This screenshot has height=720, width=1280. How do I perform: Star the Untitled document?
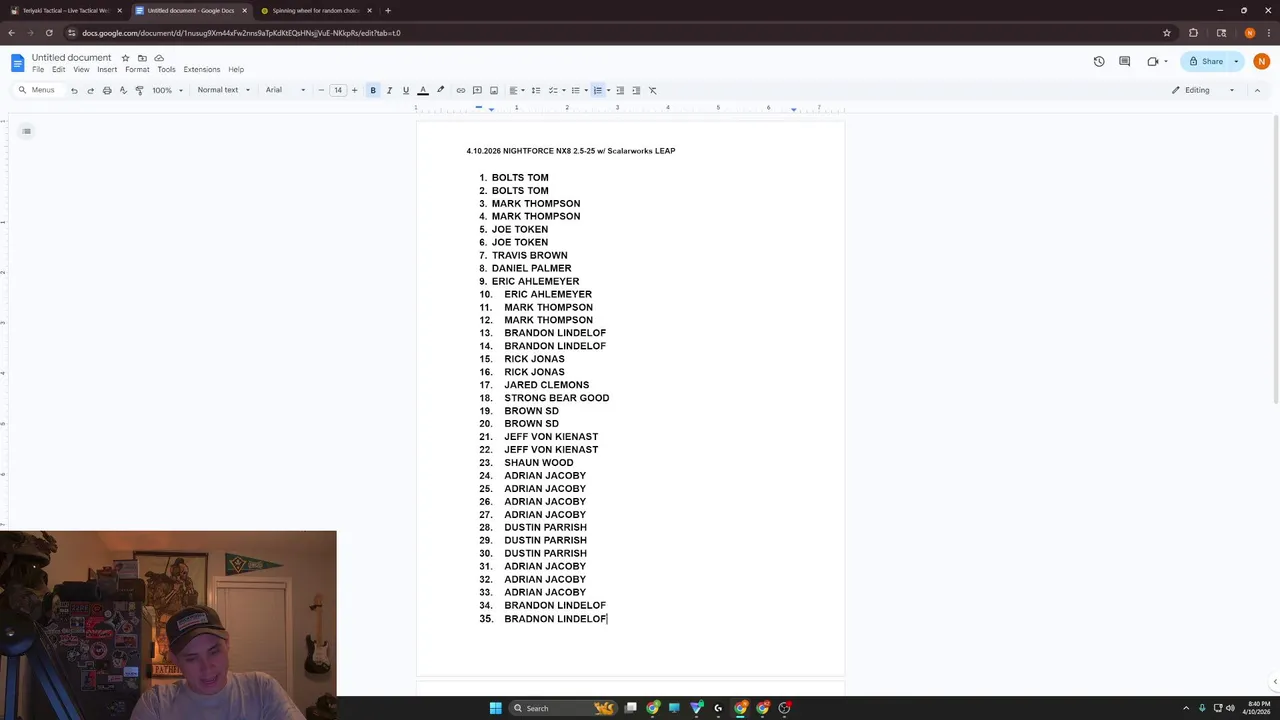(126, 58)
